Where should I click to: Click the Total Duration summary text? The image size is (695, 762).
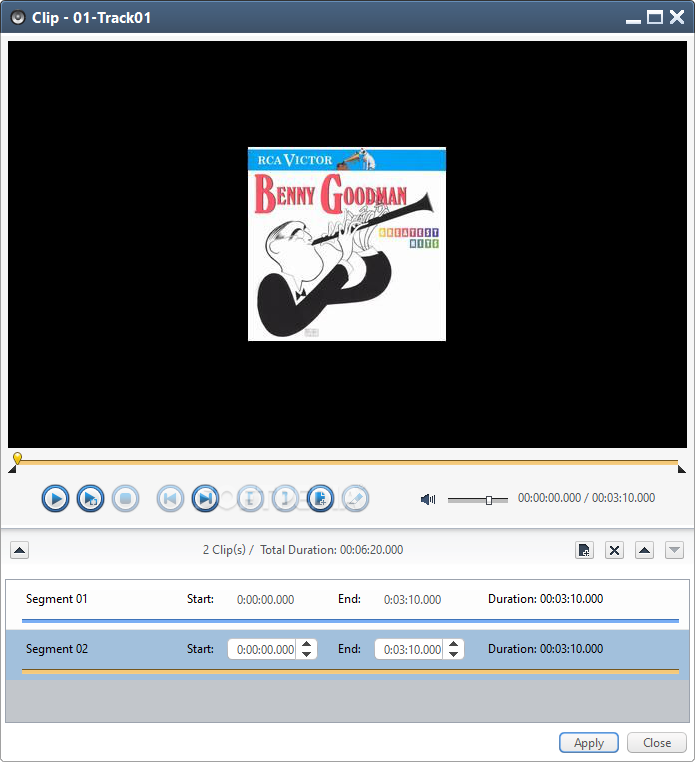click(x=331, y=550)
